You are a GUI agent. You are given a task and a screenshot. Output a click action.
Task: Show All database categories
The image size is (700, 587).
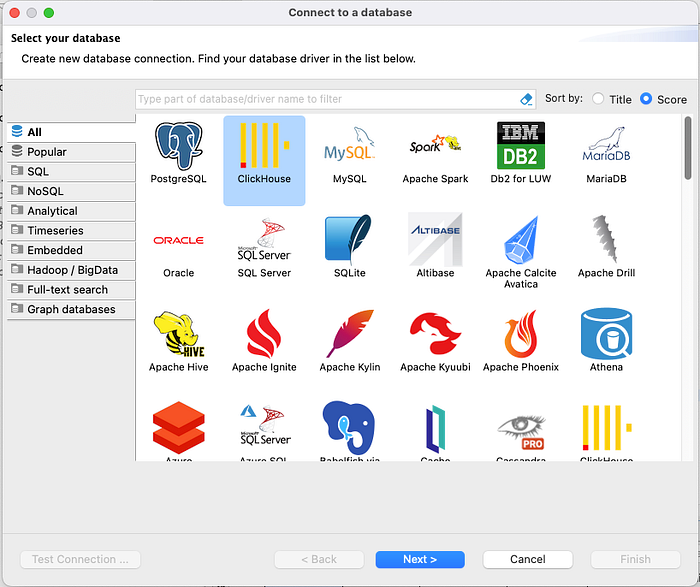tap(71, 132)
